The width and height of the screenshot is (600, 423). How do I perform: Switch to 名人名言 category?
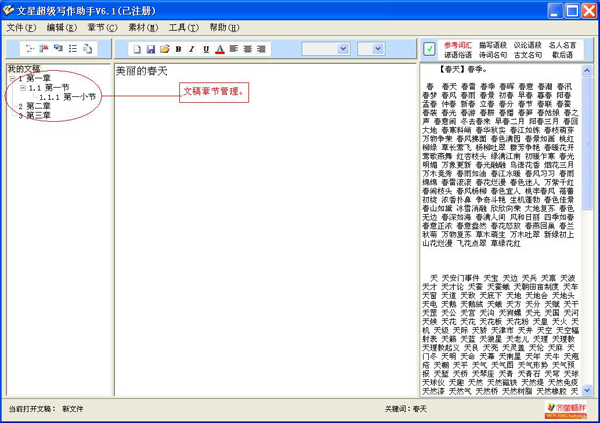(x=563, y=44)
